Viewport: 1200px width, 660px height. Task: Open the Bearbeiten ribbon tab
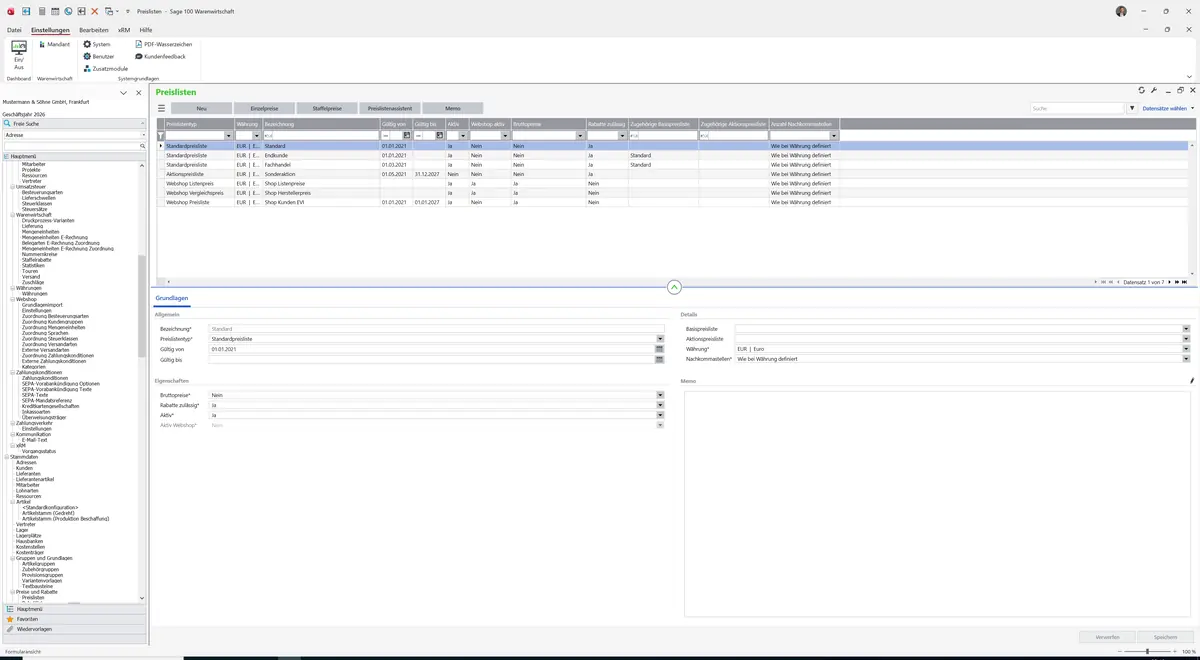[94, 30]
